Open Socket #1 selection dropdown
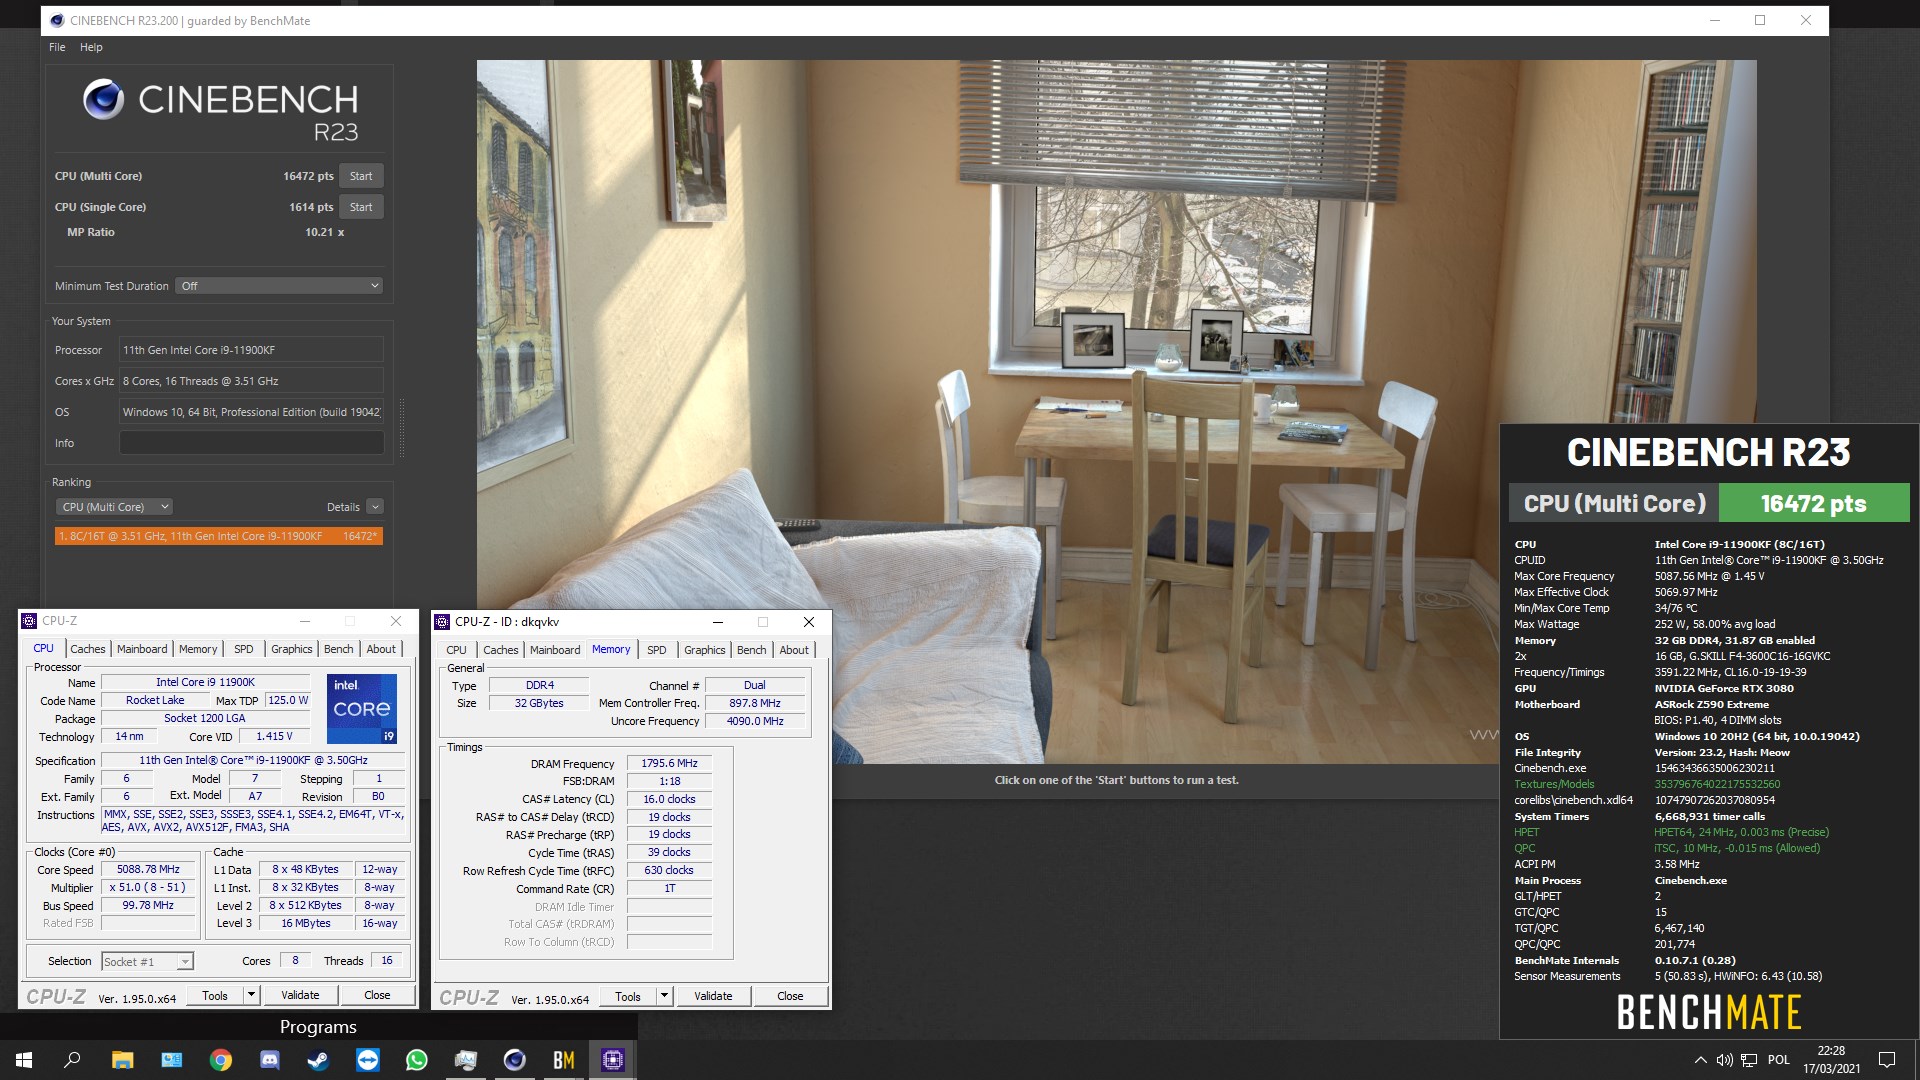Screen dimensions: 1920x1080 point(147,961)
